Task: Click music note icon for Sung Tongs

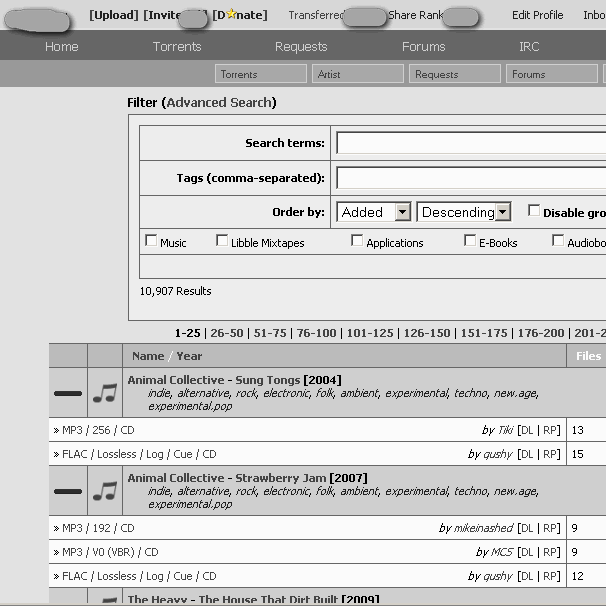Action: pyautogui.click(x=105, y=393)
